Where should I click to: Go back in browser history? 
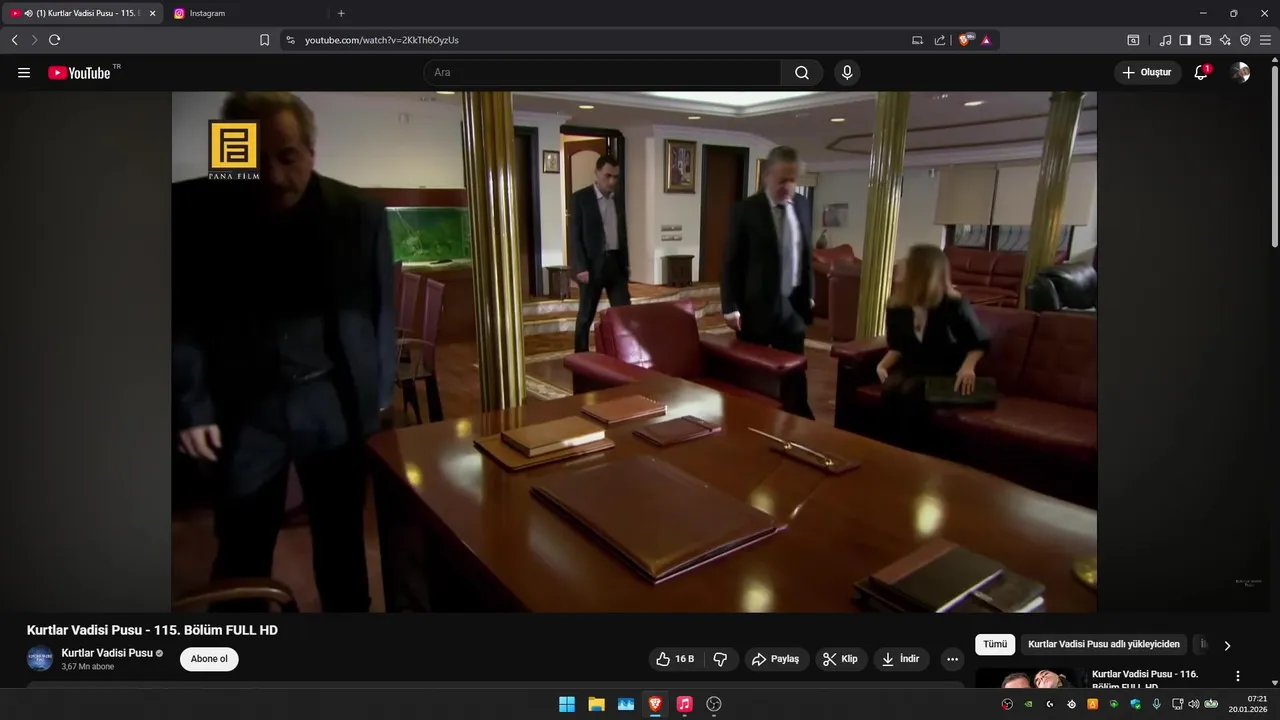point(14,40)
